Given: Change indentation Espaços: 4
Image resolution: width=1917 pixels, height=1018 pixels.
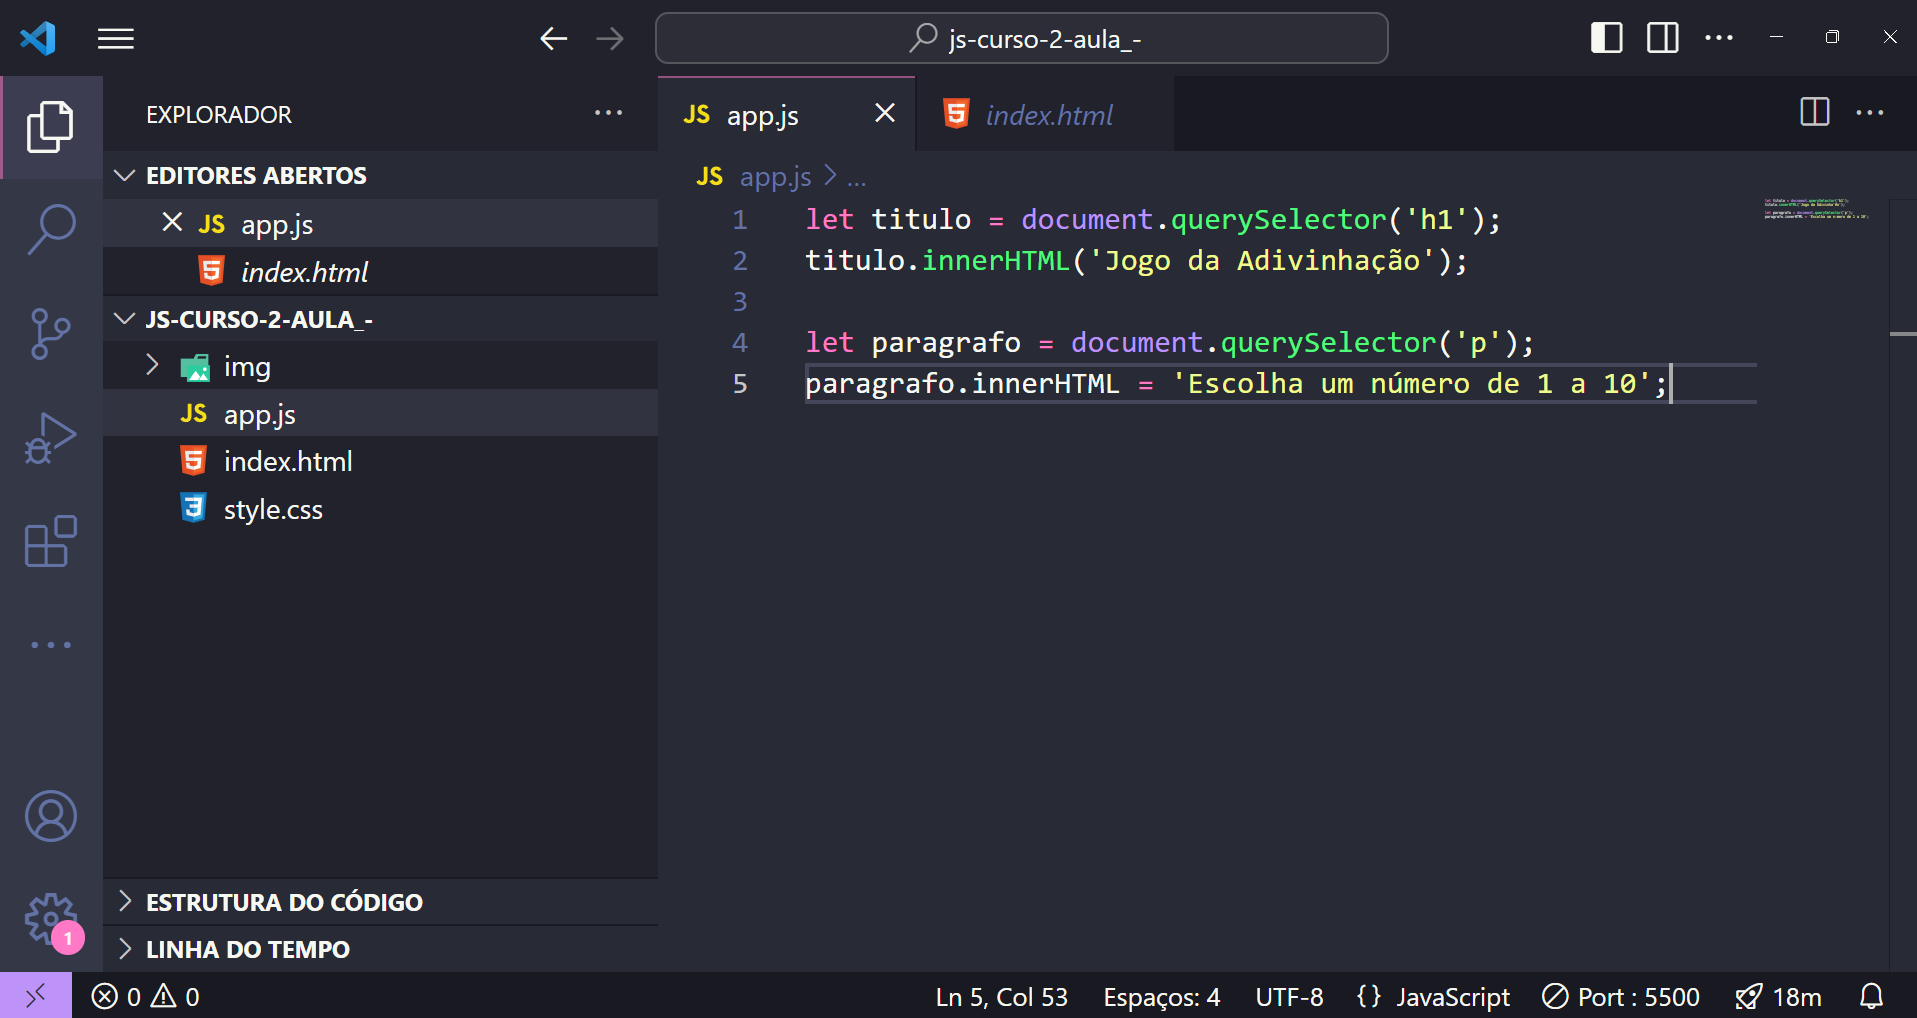Looking at the screenshot, I should 1161,996.
